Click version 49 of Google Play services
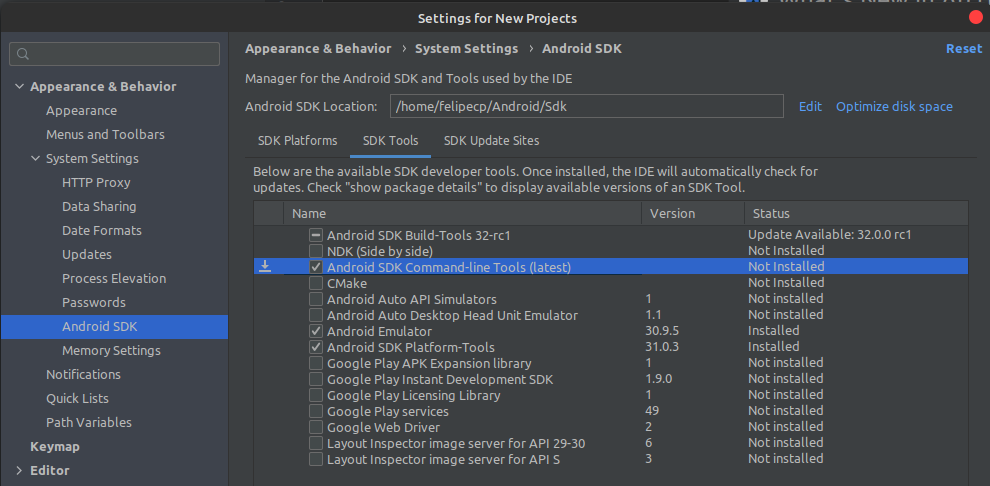Viewport: 990px width, 486px height. 652,412
